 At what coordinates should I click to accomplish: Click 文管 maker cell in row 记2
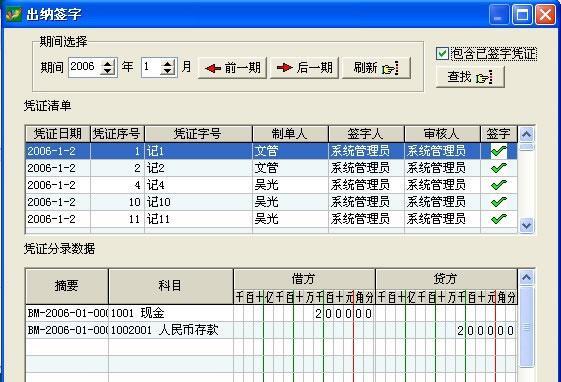click(x=290, y=168)
